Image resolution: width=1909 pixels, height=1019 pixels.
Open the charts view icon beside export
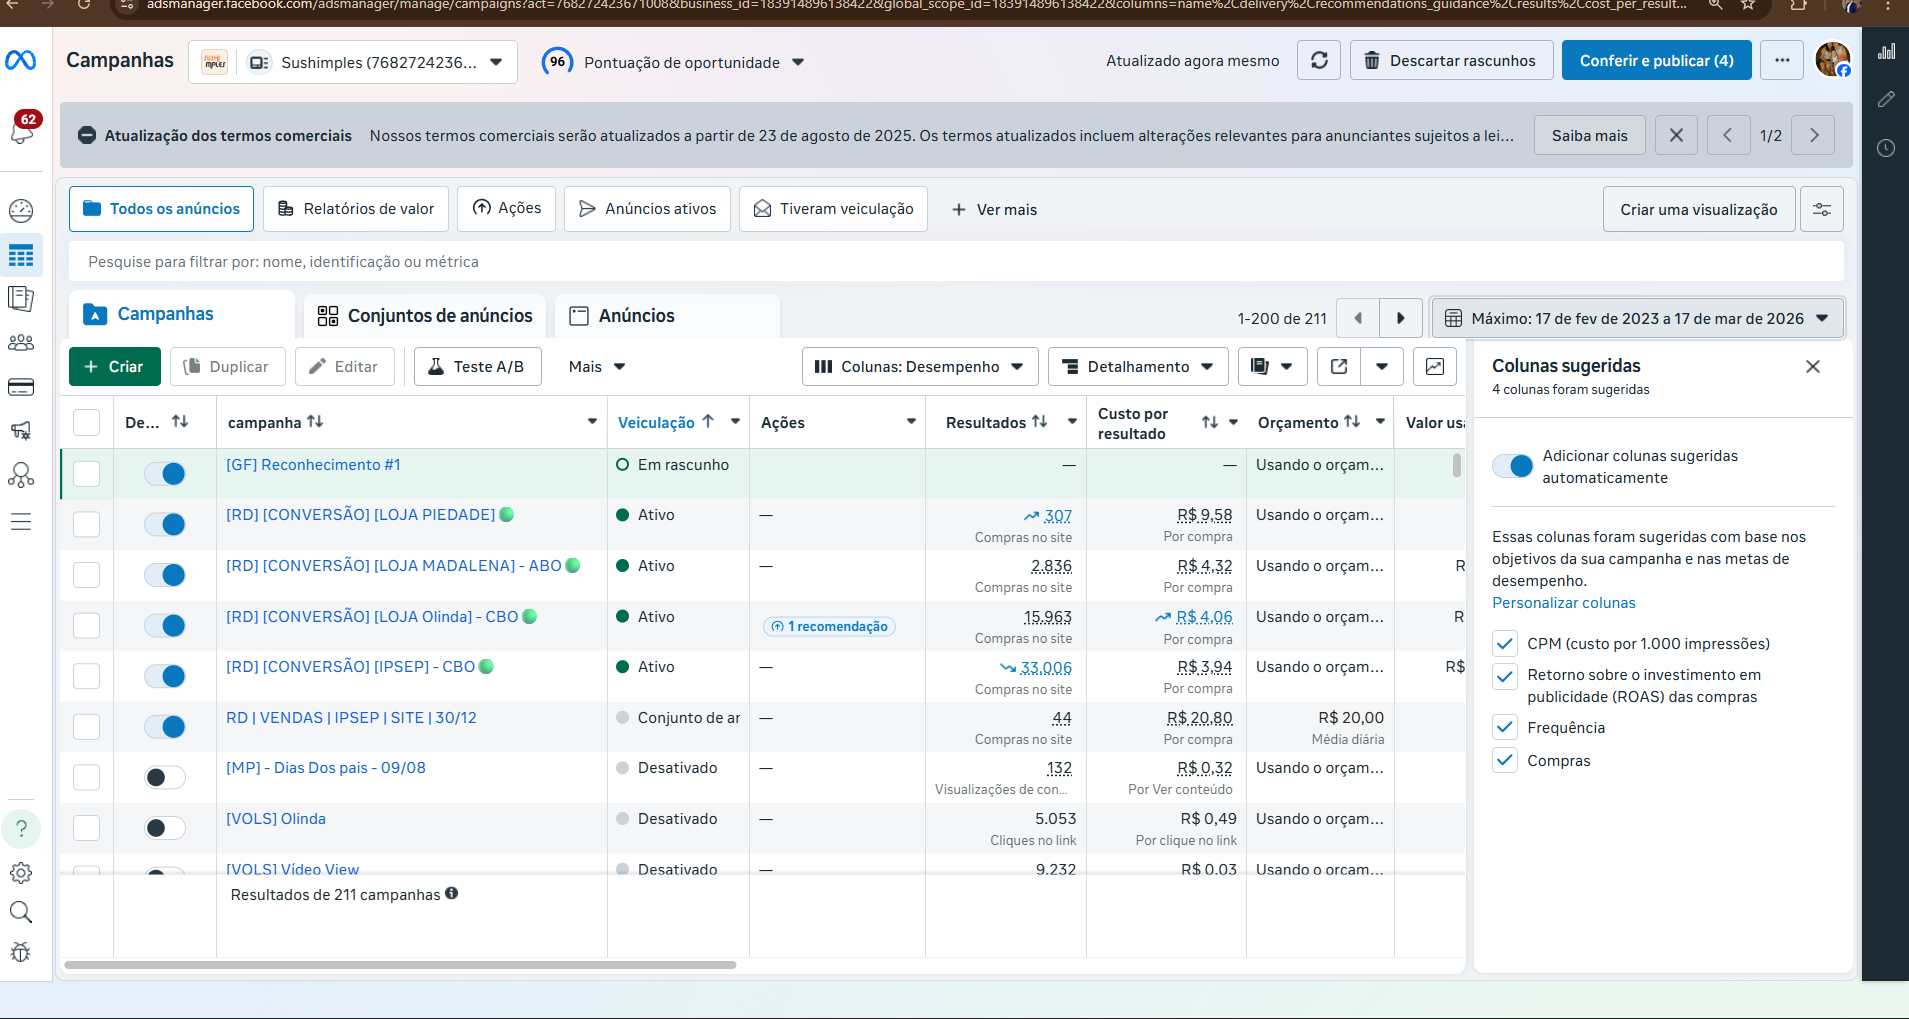click(1436, 366)
